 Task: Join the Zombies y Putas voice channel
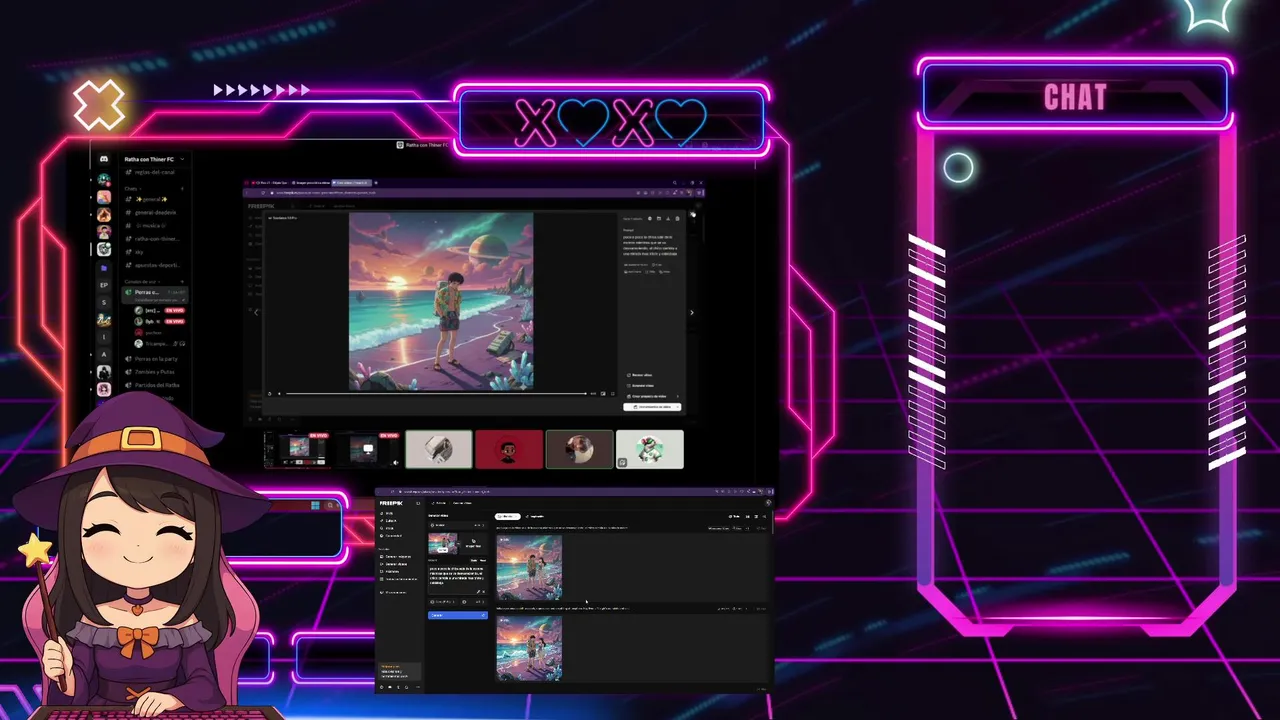click(x=154, y=371)
